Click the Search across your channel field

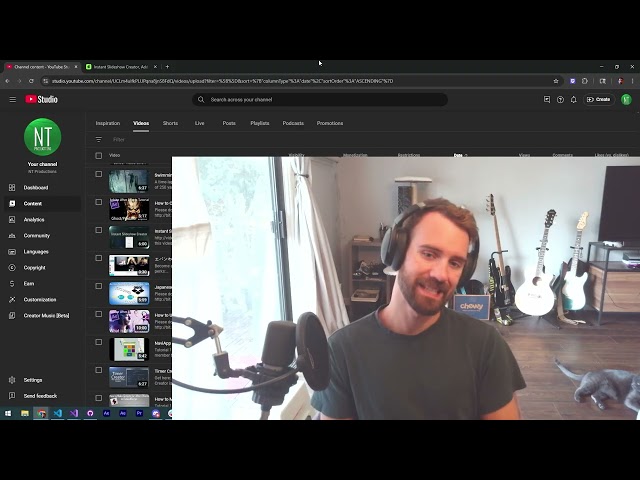[320, 100]
